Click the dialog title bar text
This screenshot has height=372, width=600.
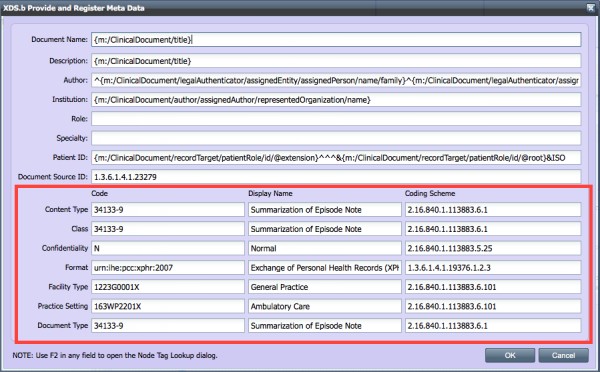click(74, 8)
